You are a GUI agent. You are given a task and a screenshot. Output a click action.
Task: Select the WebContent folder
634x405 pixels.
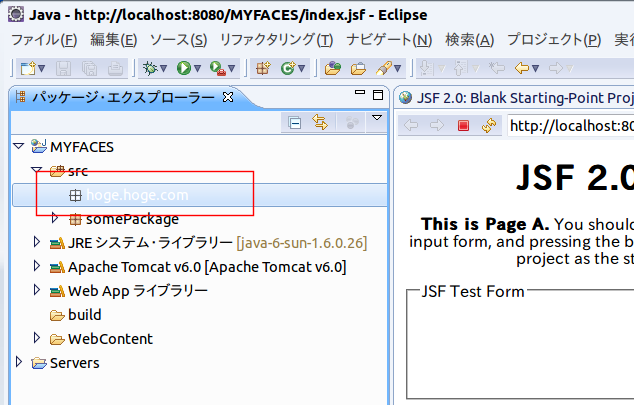(110, 339)
